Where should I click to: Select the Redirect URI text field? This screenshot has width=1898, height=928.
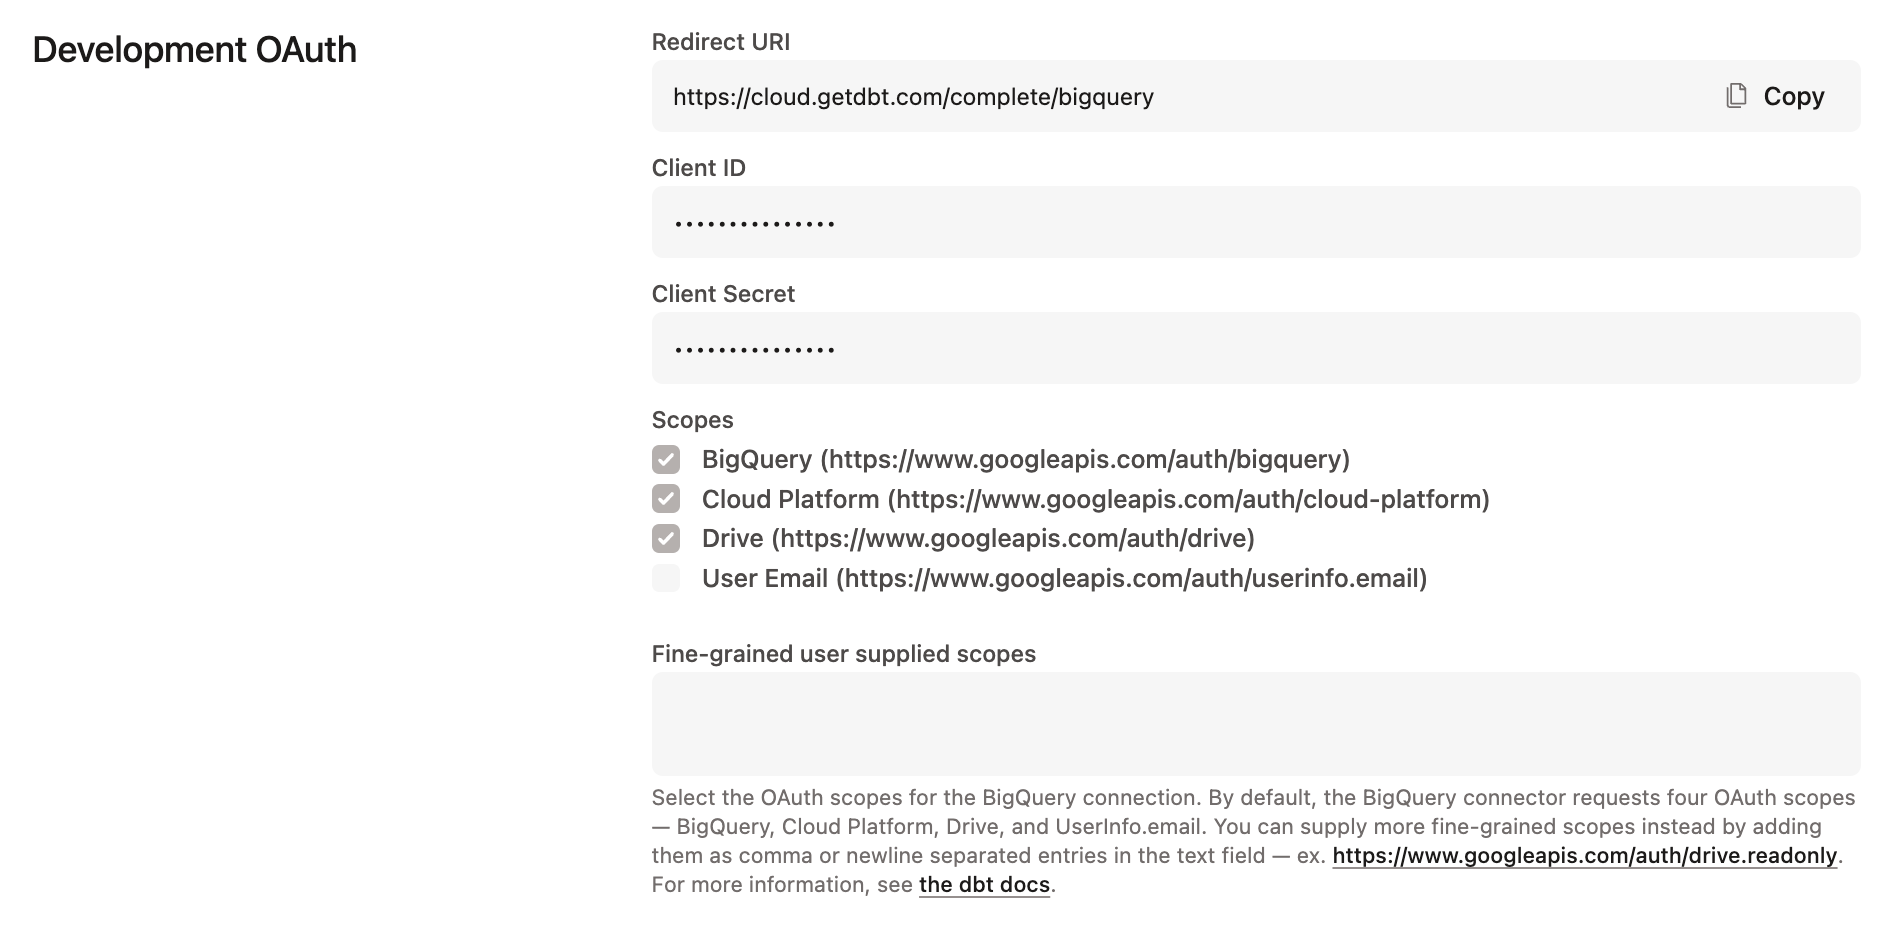click(1100, 96)
